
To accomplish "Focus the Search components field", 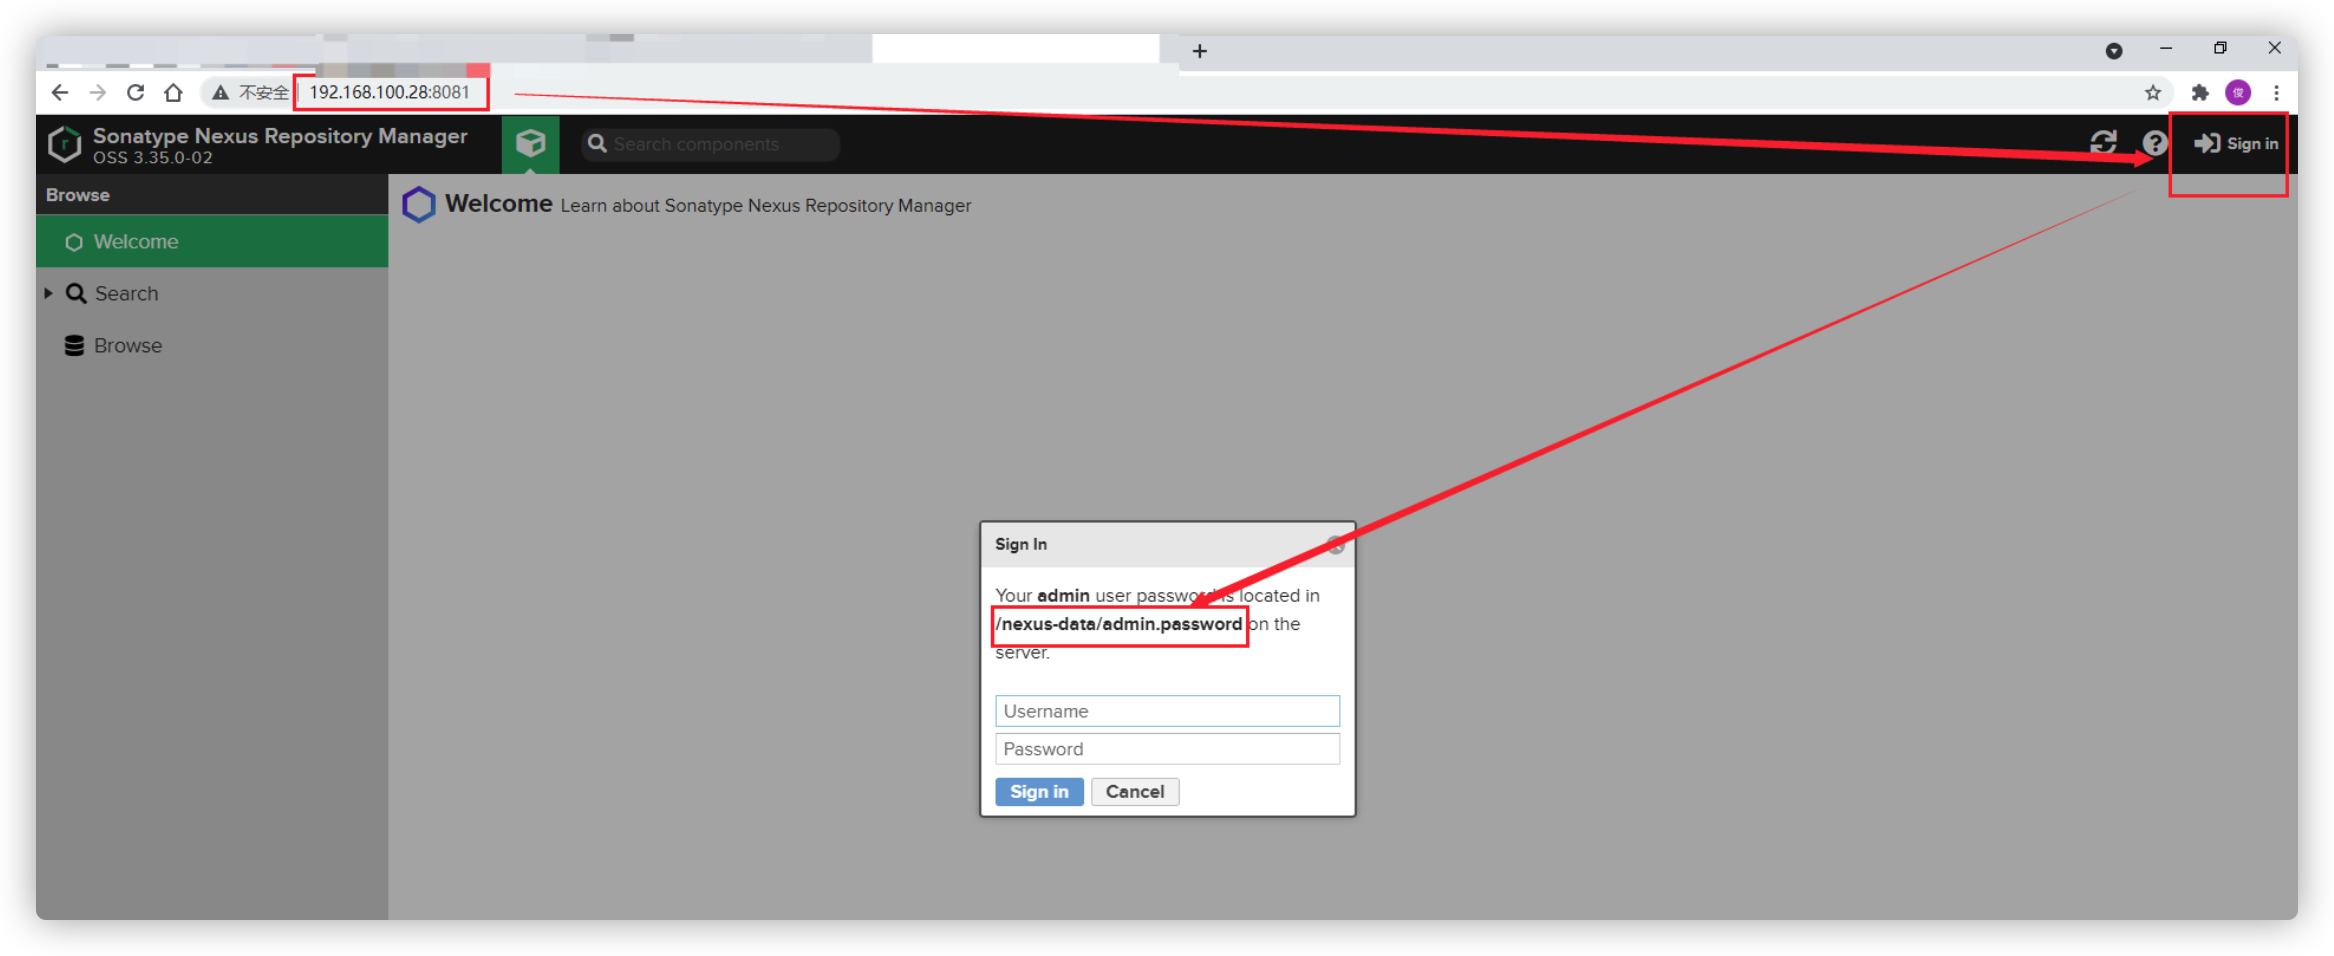I will coord(712,144).
